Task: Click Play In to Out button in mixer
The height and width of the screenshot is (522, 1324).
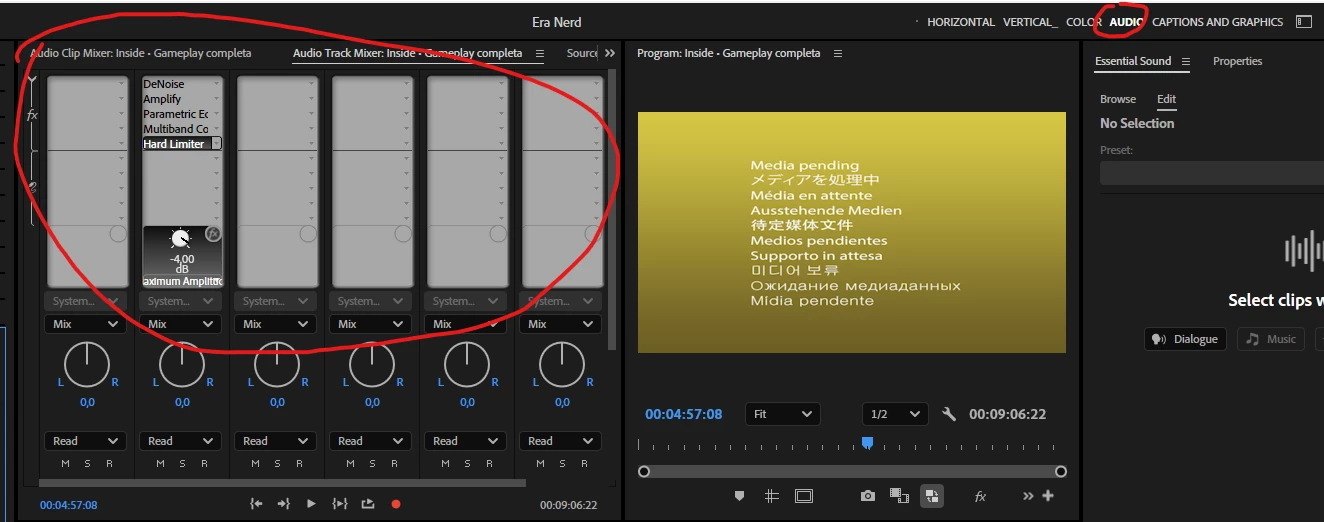Action: point(340,504)
